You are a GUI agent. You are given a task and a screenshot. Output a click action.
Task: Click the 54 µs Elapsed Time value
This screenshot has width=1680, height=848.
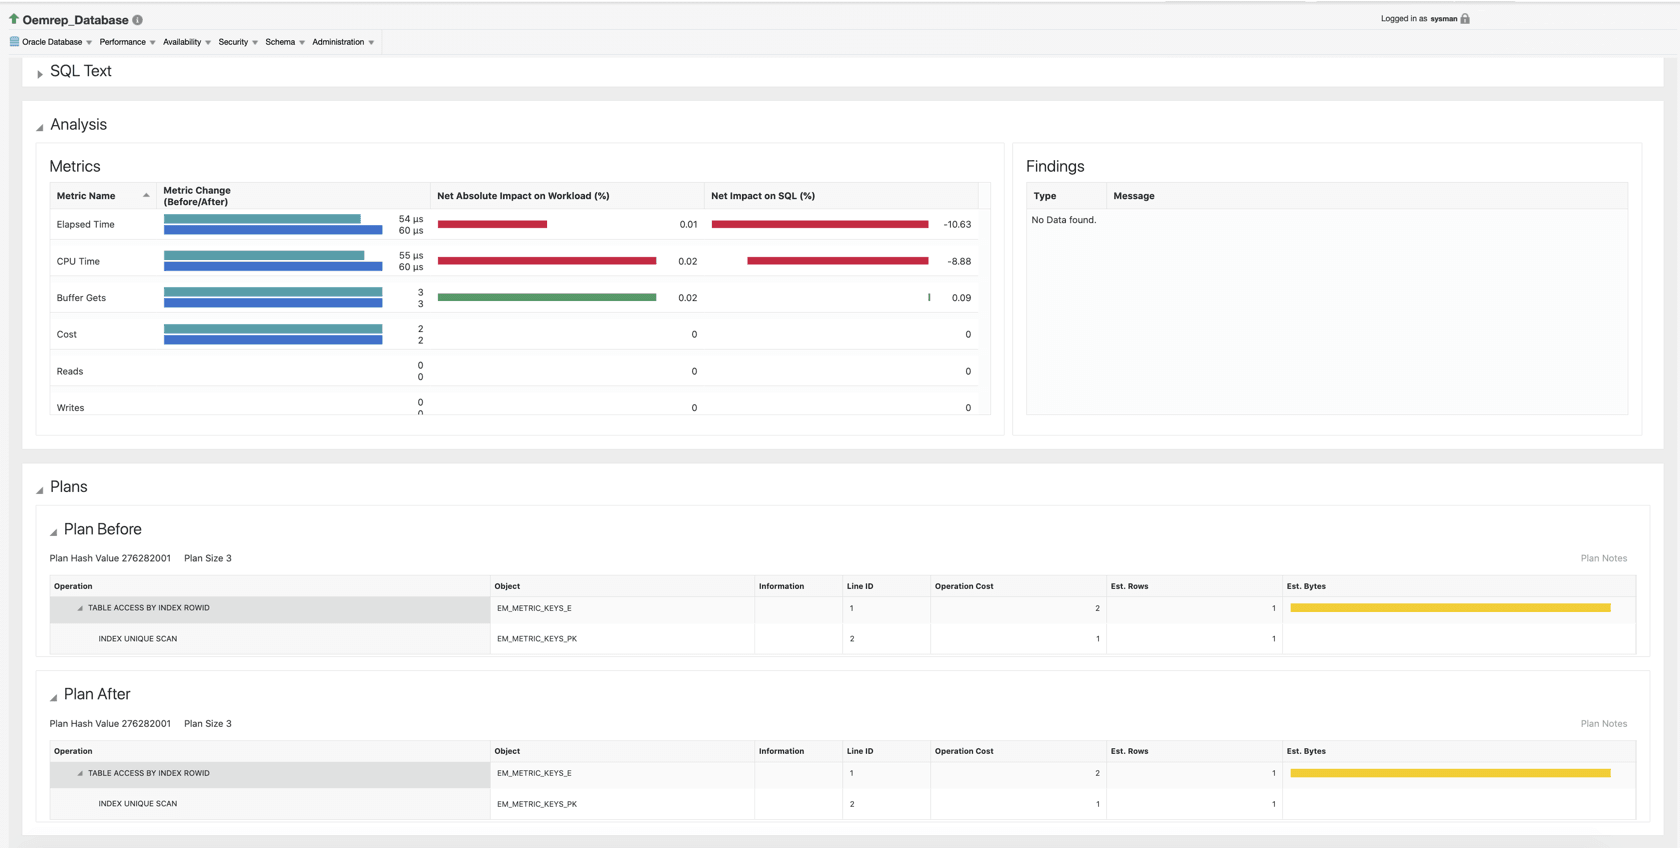click(411, 219)
